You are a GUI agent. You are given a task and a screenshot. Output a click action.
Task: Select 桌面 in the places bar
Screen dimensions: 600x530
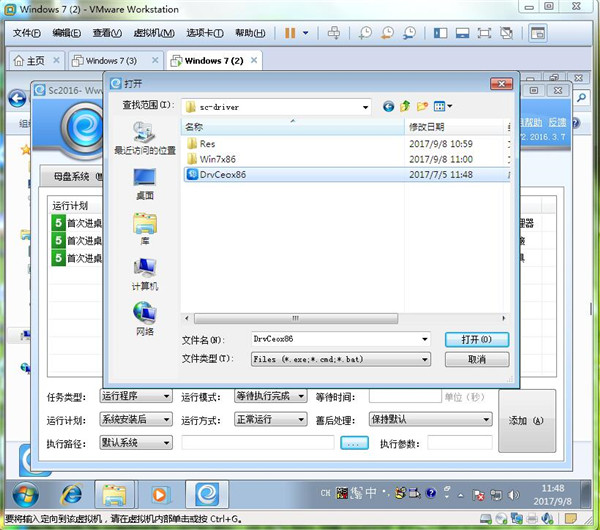pos(145,184)
